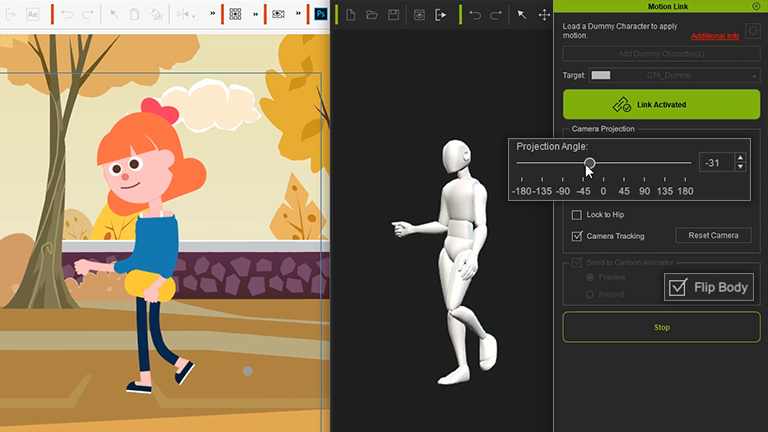The height and width of the screenshot is (432, 768).
Task: Click the save disk icon
Action: click(394, 14)
